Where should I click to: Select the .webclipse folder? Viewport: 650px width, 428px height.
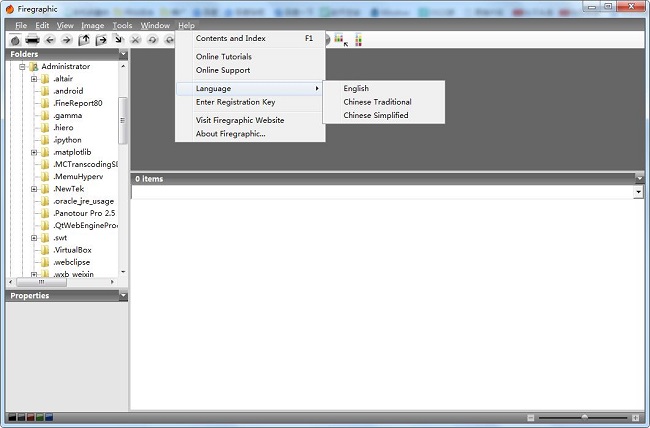pos(72,262)
